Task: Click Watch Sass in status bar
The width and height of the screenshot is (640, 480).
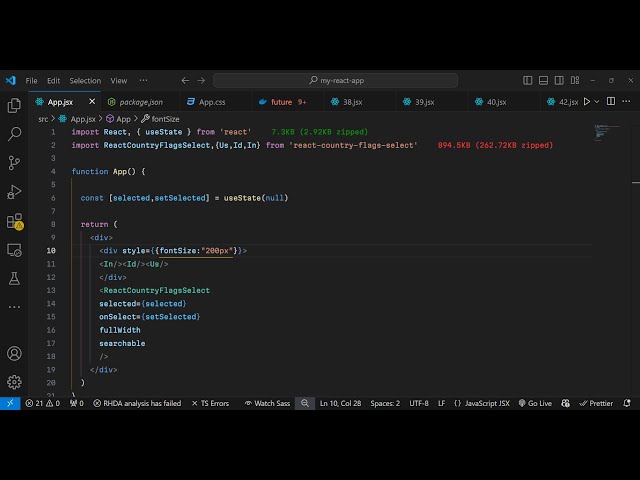Action: click(267, 403)
